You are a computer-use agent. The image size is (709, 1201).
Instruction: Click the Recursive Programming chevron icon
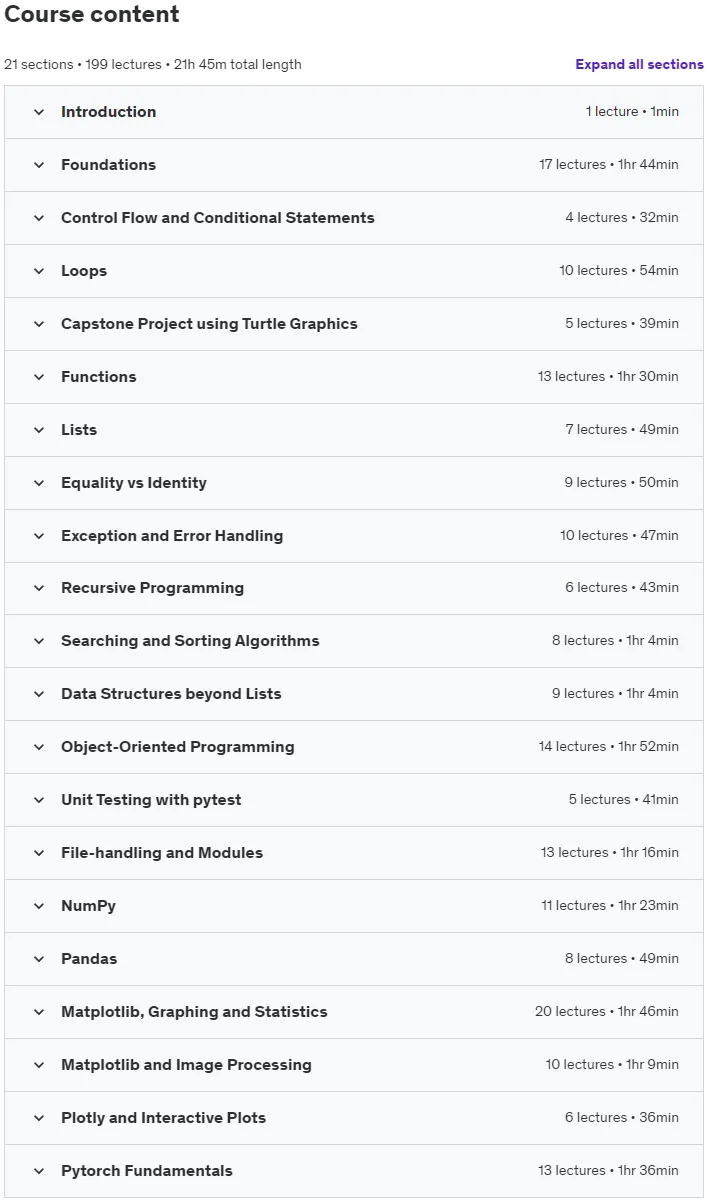pos(39,588)
